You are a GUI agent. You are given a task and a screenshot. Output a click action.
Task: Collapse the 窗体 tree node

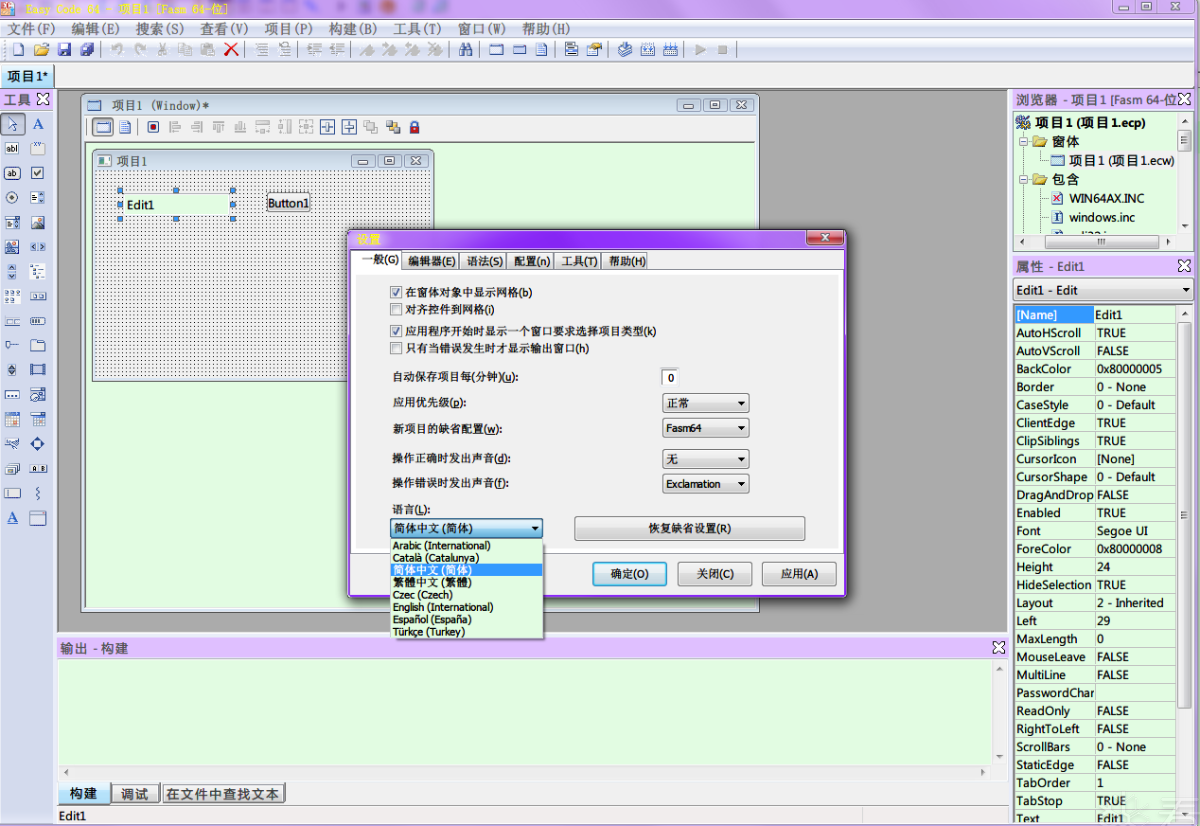1024,142
